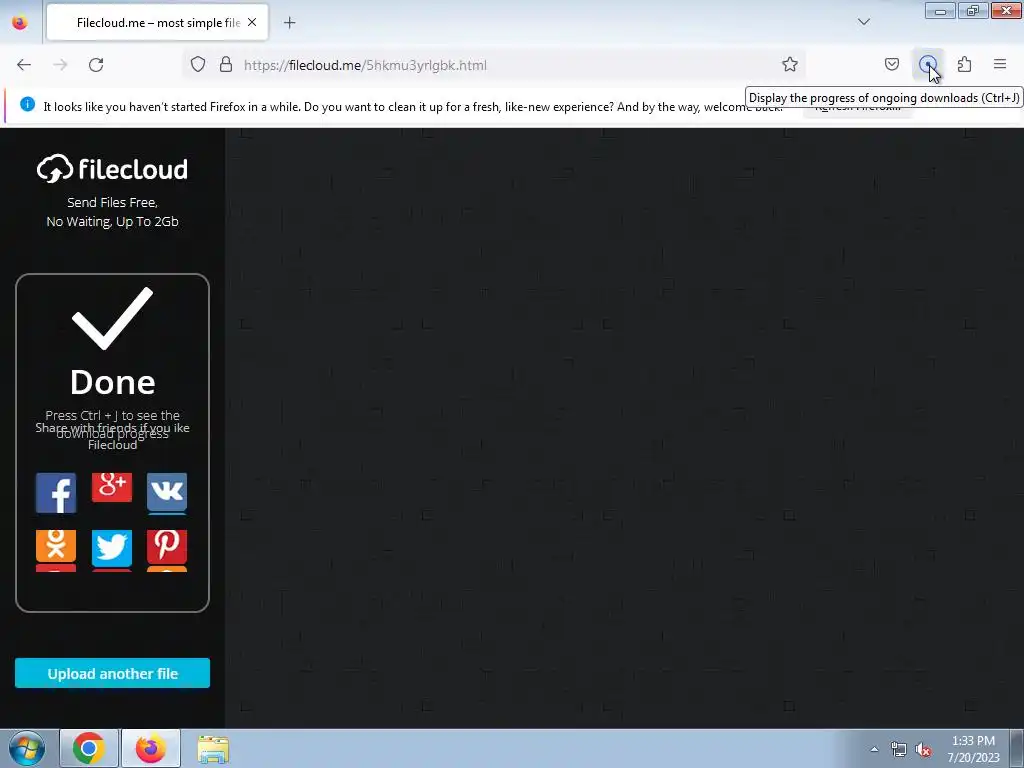Click the info icon in notification bar
This screenshot has height=768, width=1024.
(27, 104)
